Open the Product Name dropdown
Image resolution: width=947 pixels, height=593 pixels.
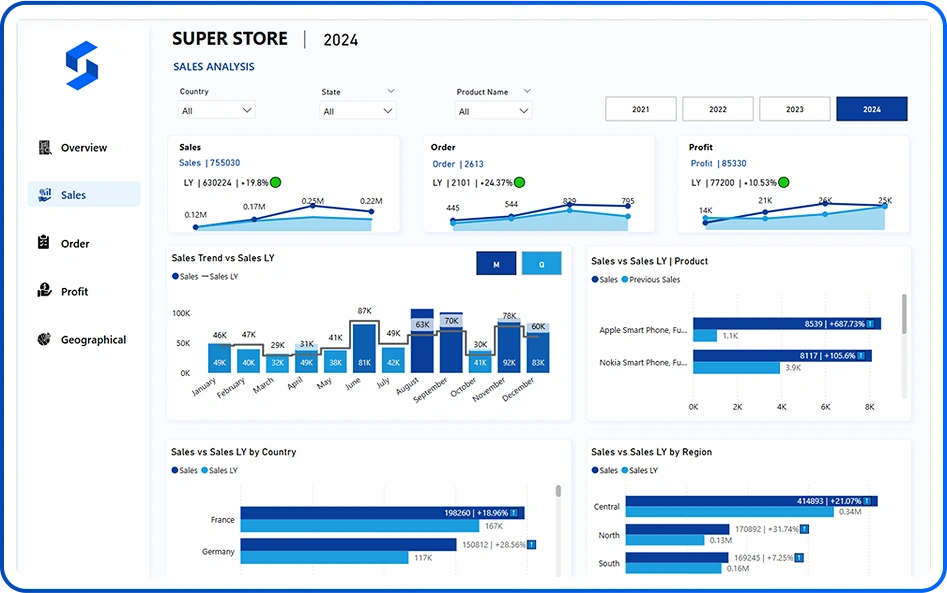coord(494,111)
